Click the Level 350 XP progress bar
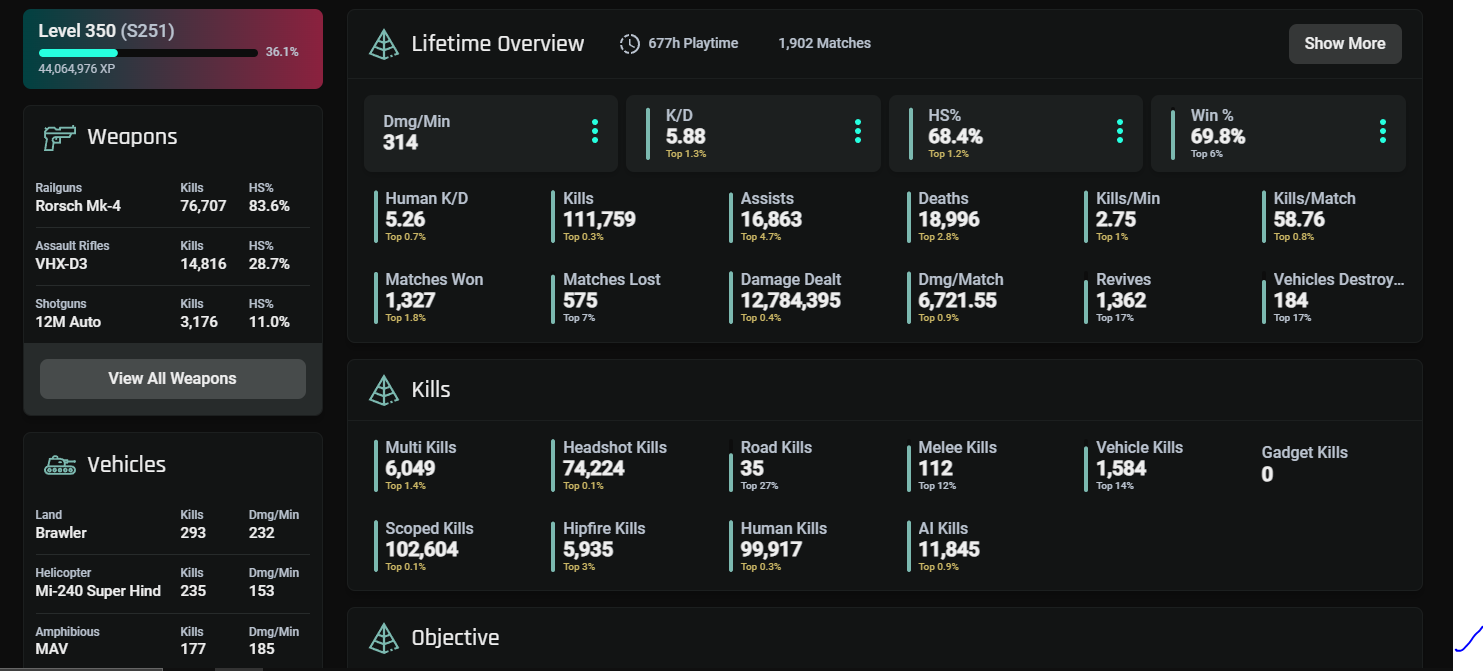This screenshot has width=1483, height=671. (148, 52)
